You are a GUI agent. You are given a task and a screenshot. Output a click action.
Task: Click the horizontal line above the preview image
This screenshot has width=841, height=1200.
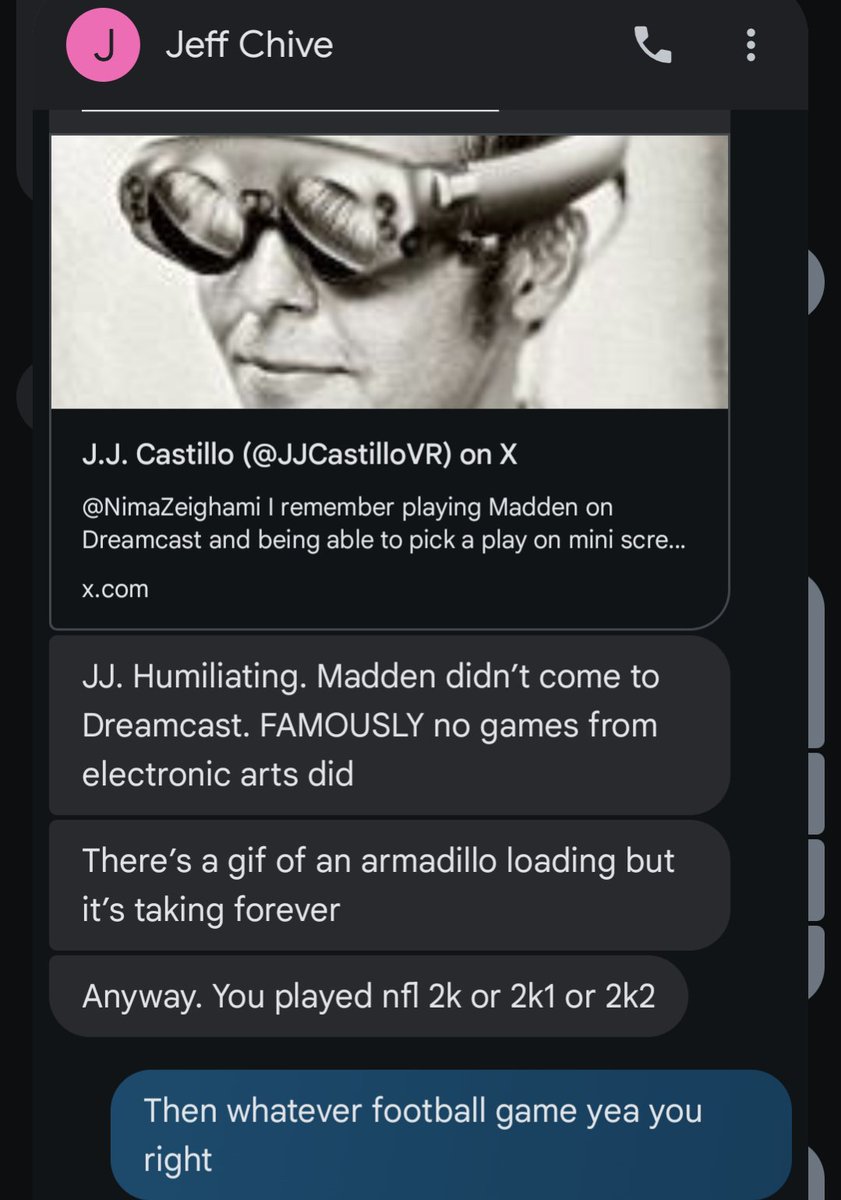tap(289, 108)
